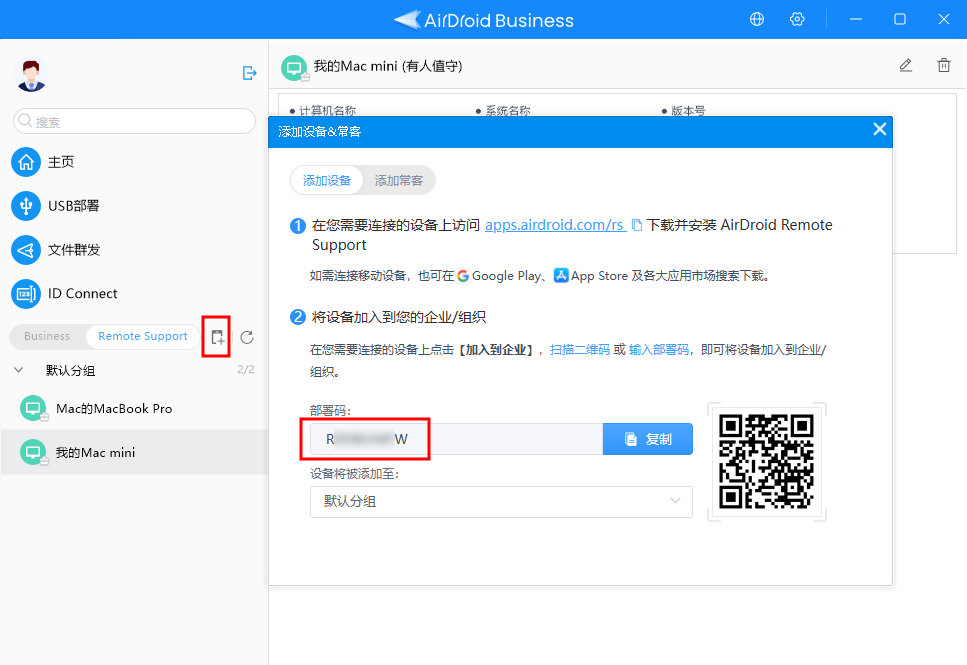Click the USB deployment icon
The image size is (967, 665).
pos(26,206)
